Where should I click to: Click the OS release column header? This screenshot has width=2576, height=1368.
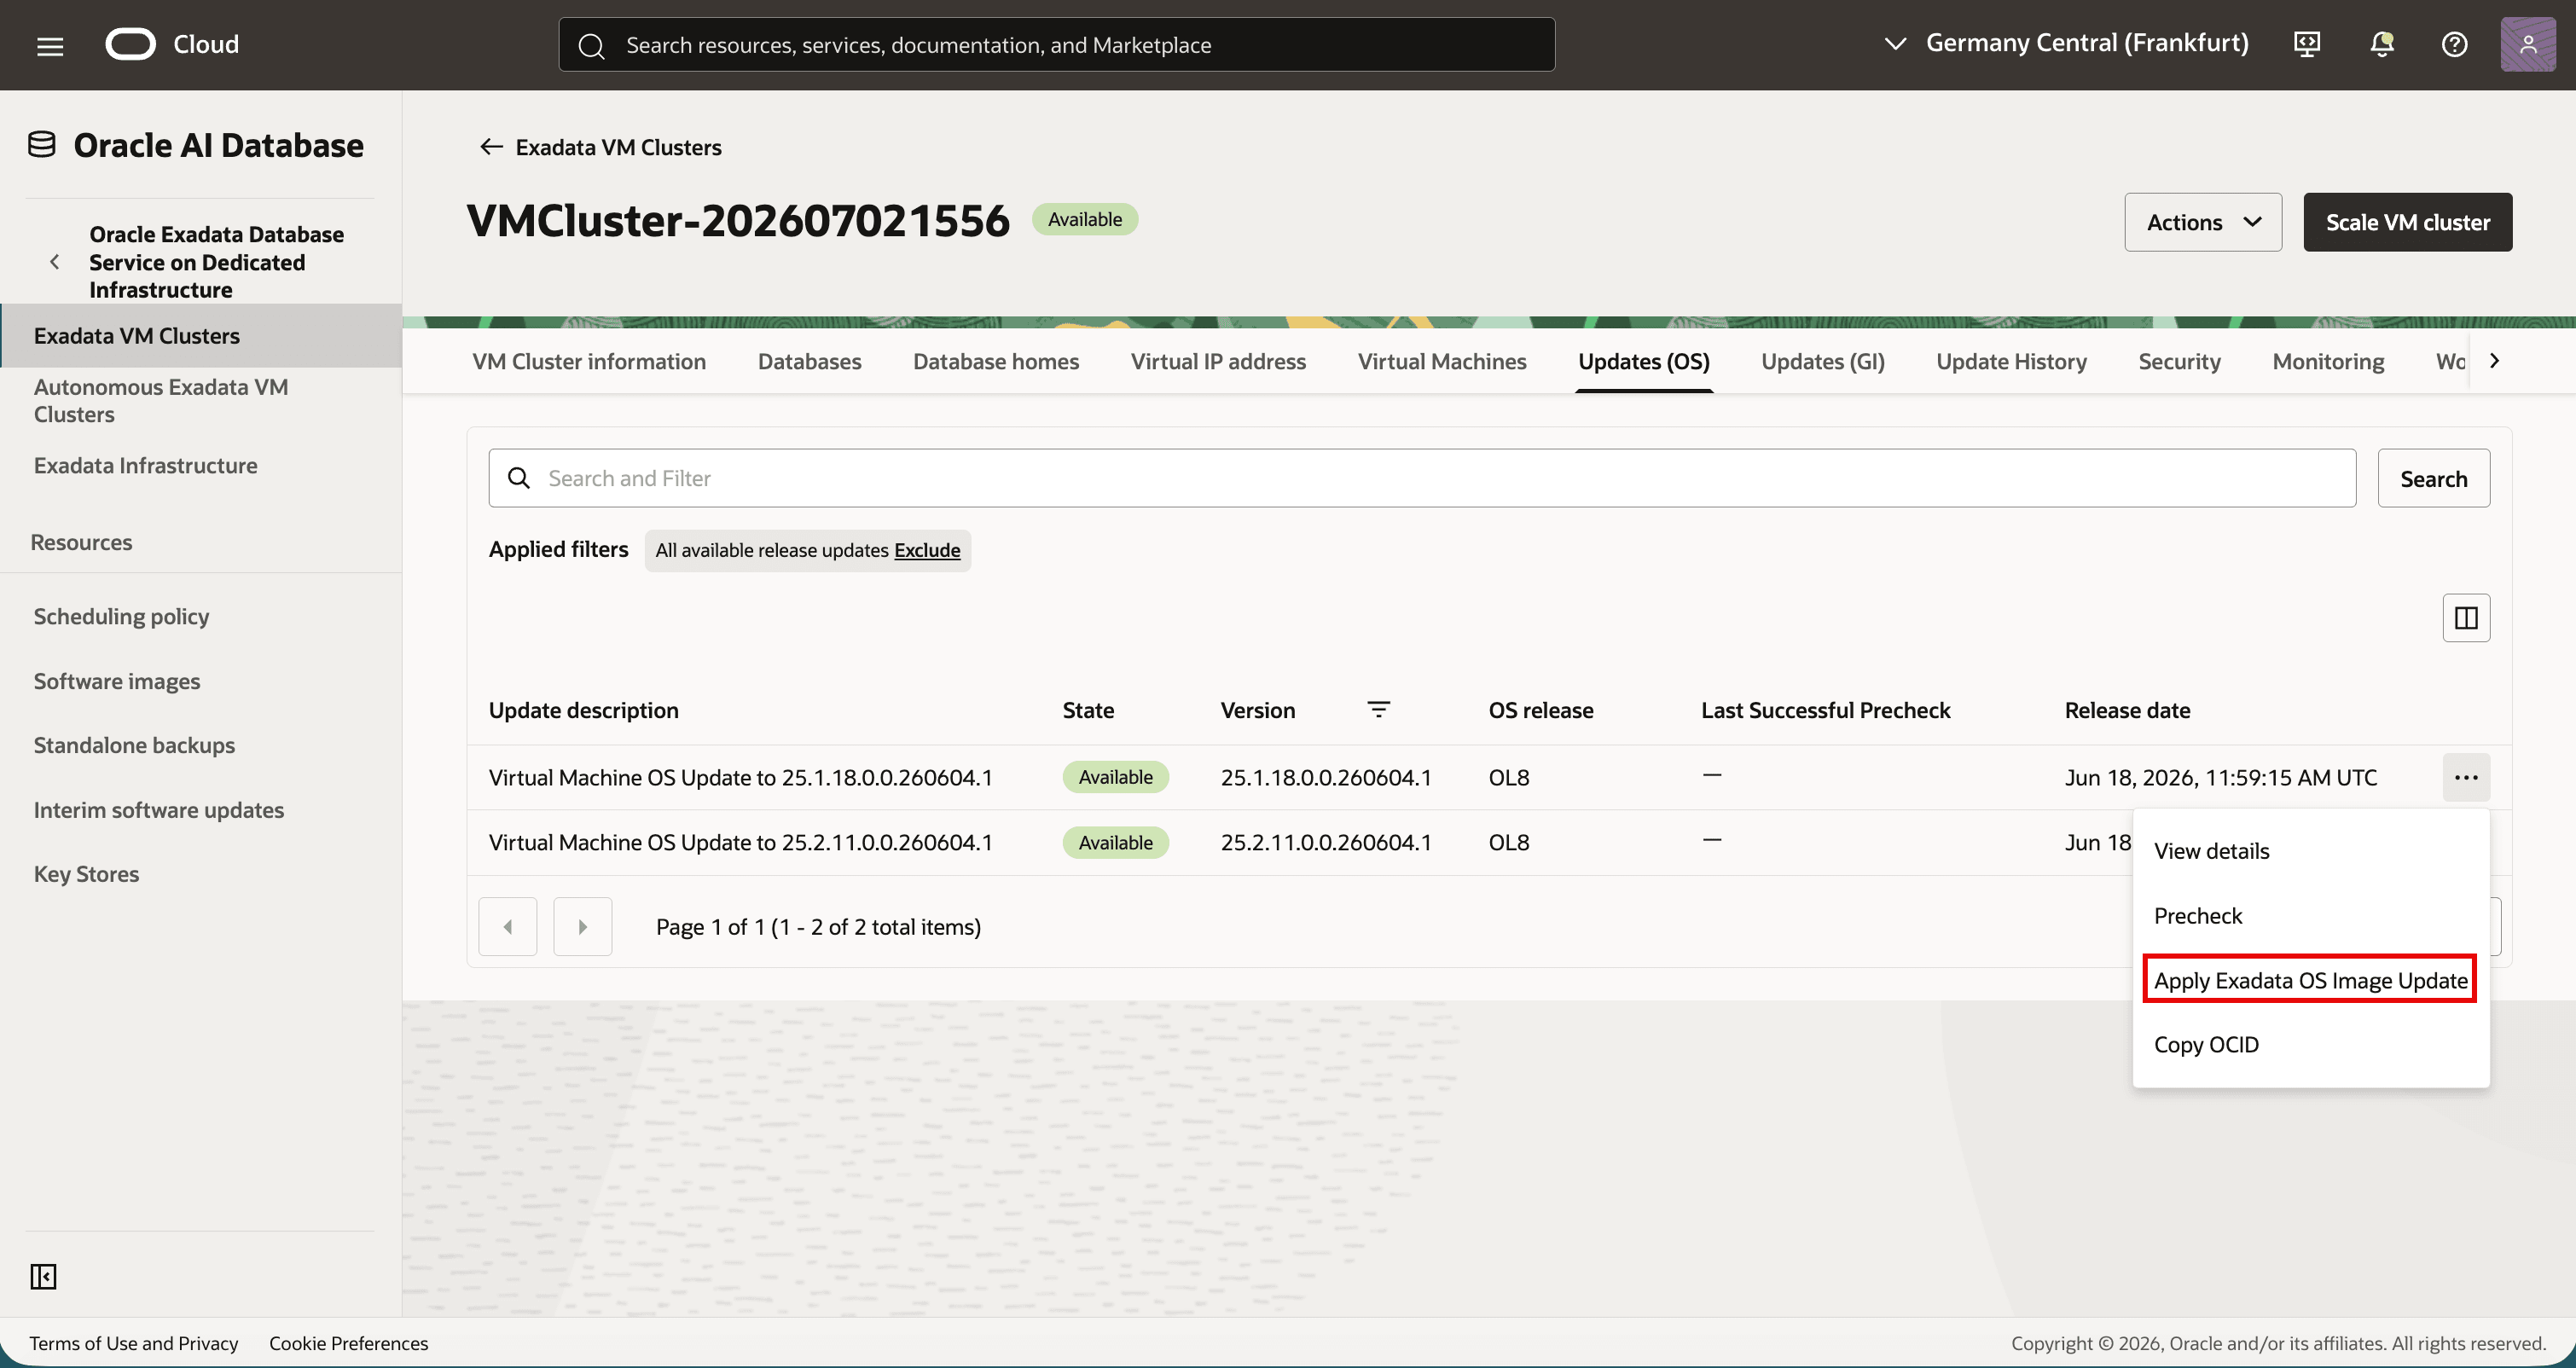click(x=1540, y=710)
